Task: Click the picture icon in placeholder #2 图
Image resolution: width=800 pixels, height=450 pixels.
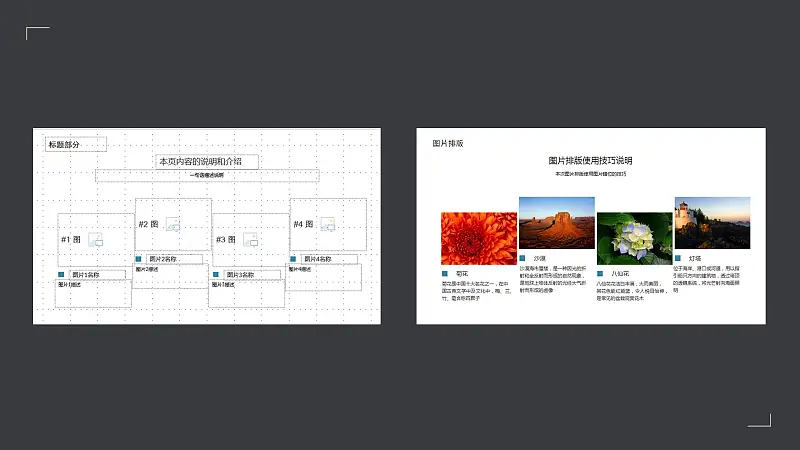Action: tap(173, 224)
